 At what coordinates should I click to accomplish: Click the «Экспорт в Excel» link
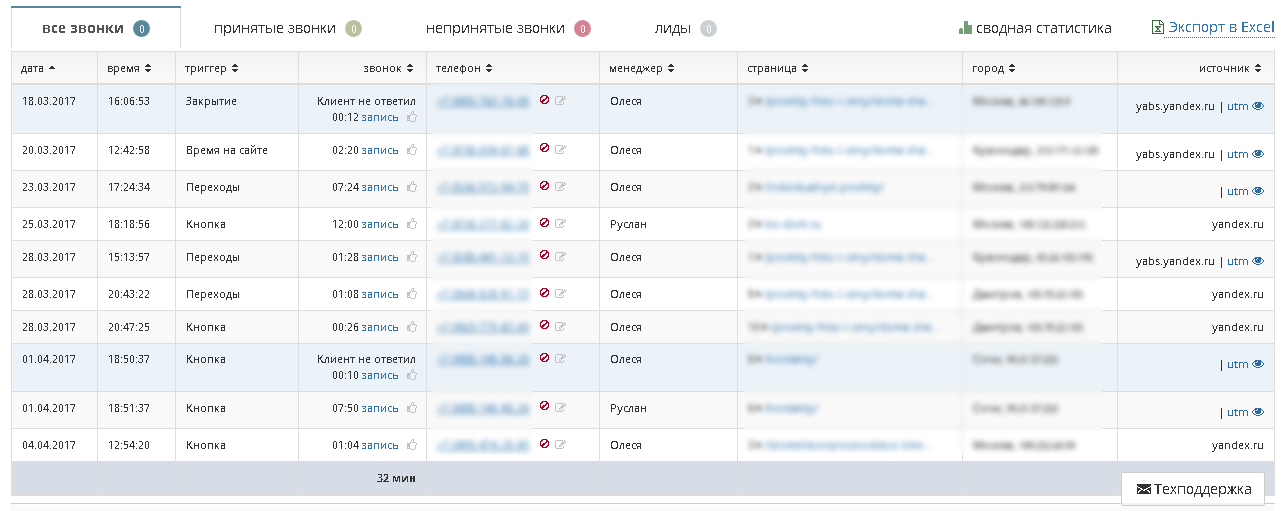[x=1221, y=27]
